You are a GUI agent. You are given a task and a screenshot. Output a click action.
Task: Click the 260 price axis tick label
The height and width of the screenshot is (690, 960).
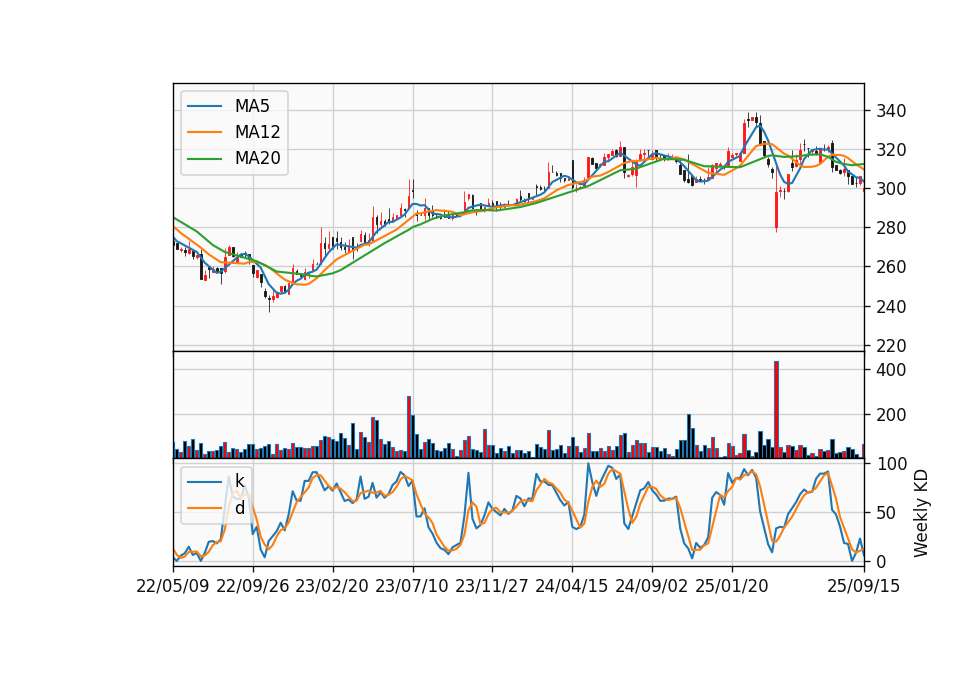click(x=891, y=268)
